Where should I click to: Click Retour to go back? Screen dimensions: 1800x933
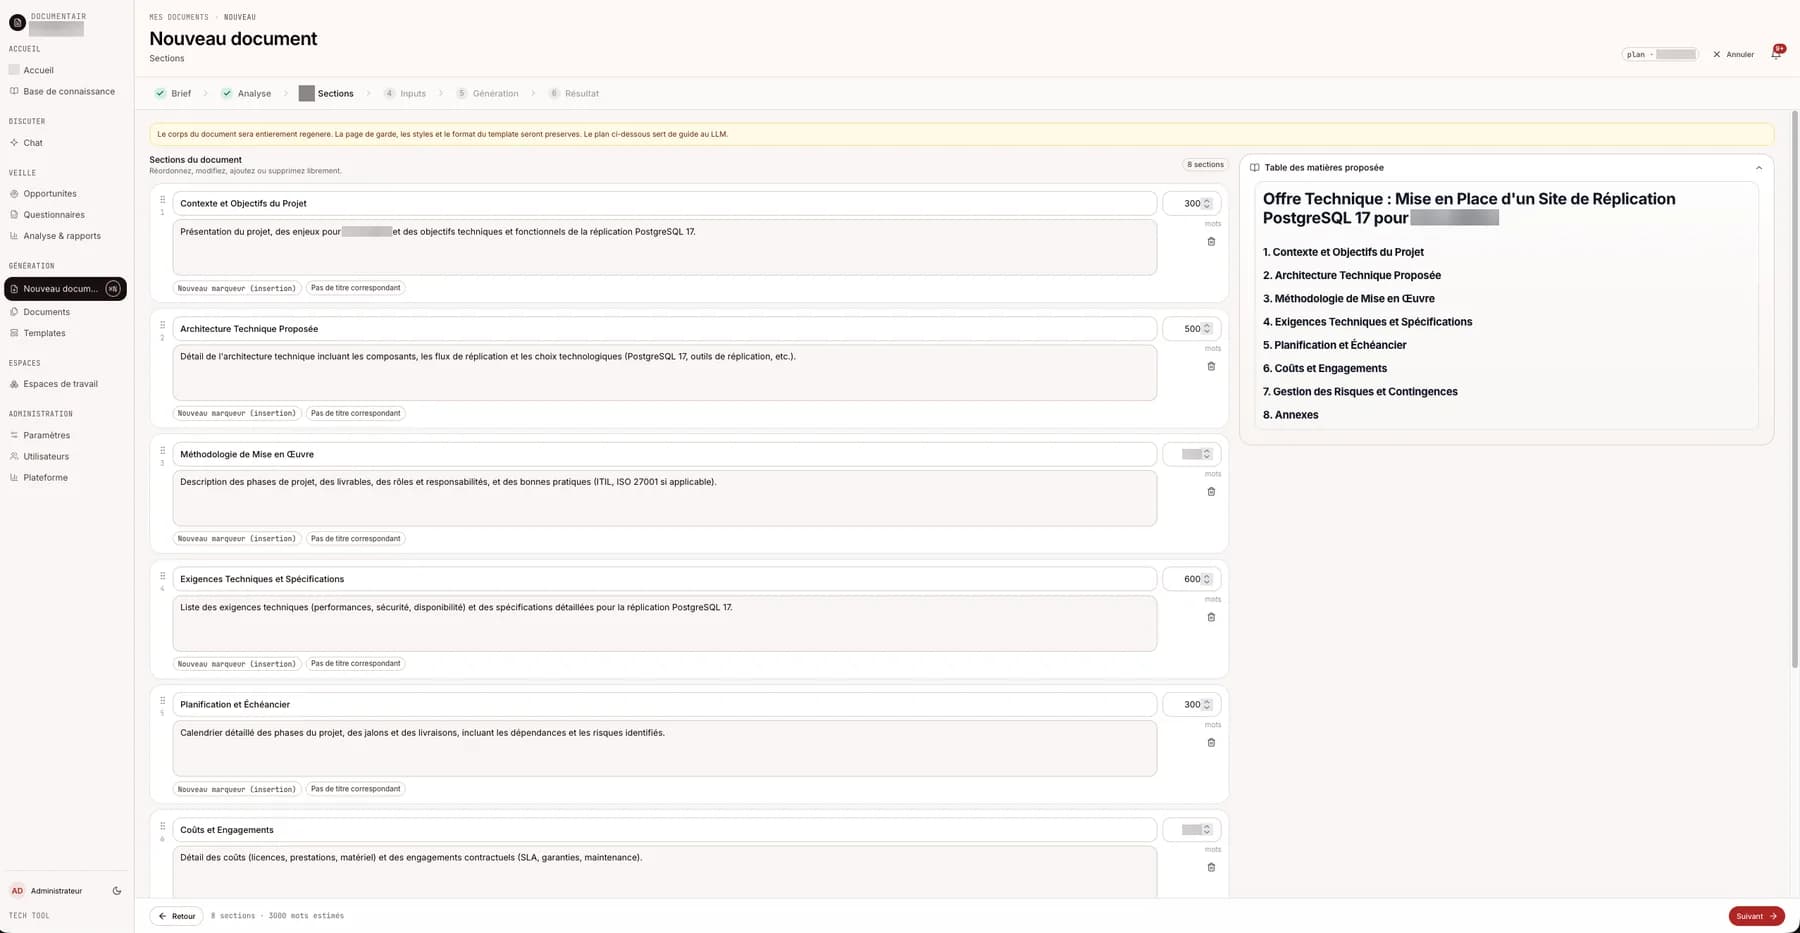coord(176,916)
